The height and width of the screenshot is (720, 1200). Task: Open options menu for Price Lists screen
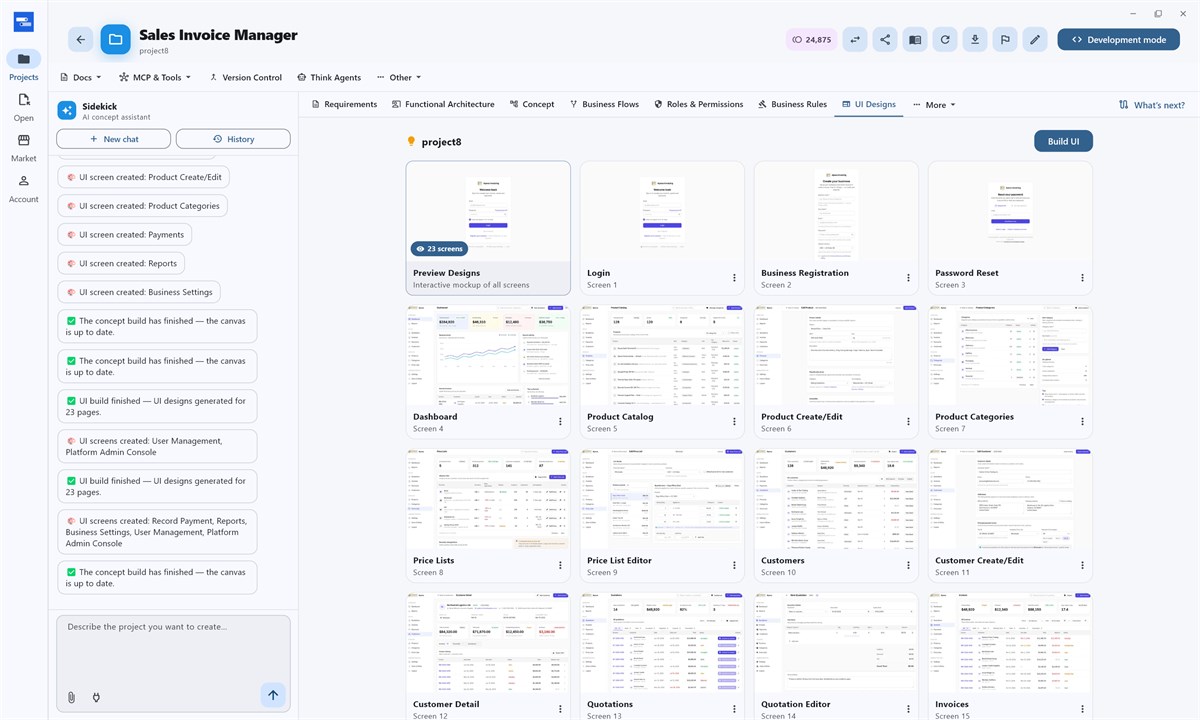[x=560, y=566]
